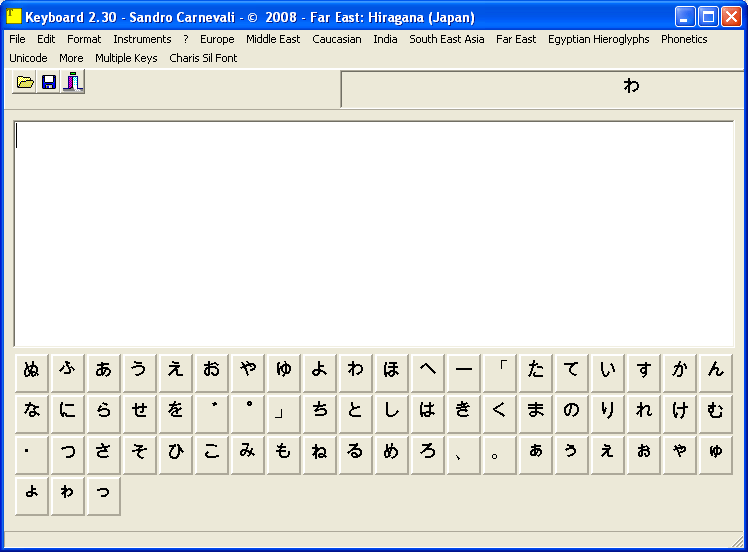
Task: Click the middle dot ・ key
Action: pos(31,455)
